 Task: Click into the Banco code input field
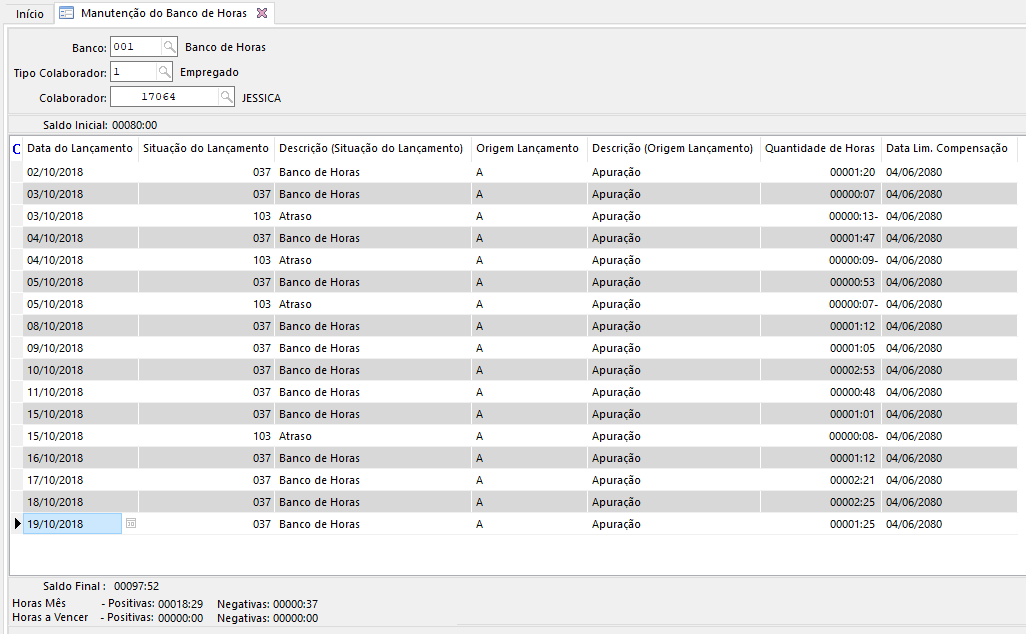click(x=135, y=46)
